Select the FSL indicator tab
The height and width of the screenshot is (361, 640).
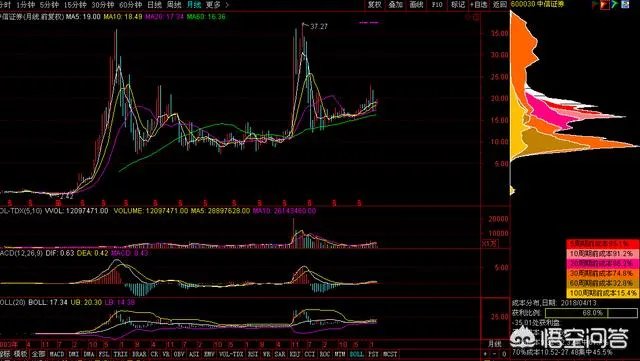104,354
